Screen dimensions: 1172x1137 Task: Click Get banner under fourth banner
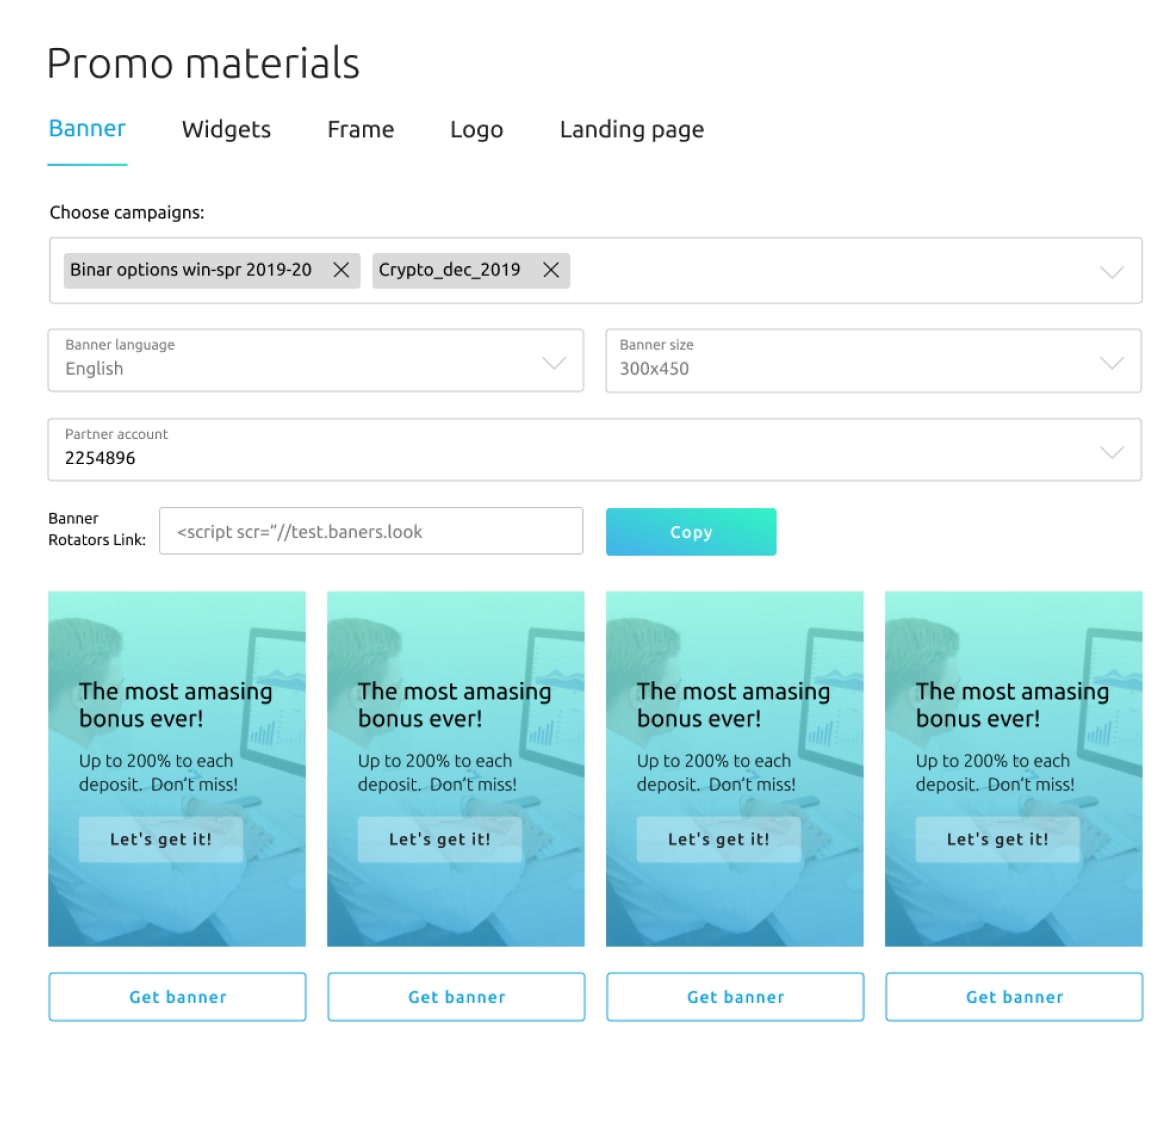click(x=1014, y=997)
